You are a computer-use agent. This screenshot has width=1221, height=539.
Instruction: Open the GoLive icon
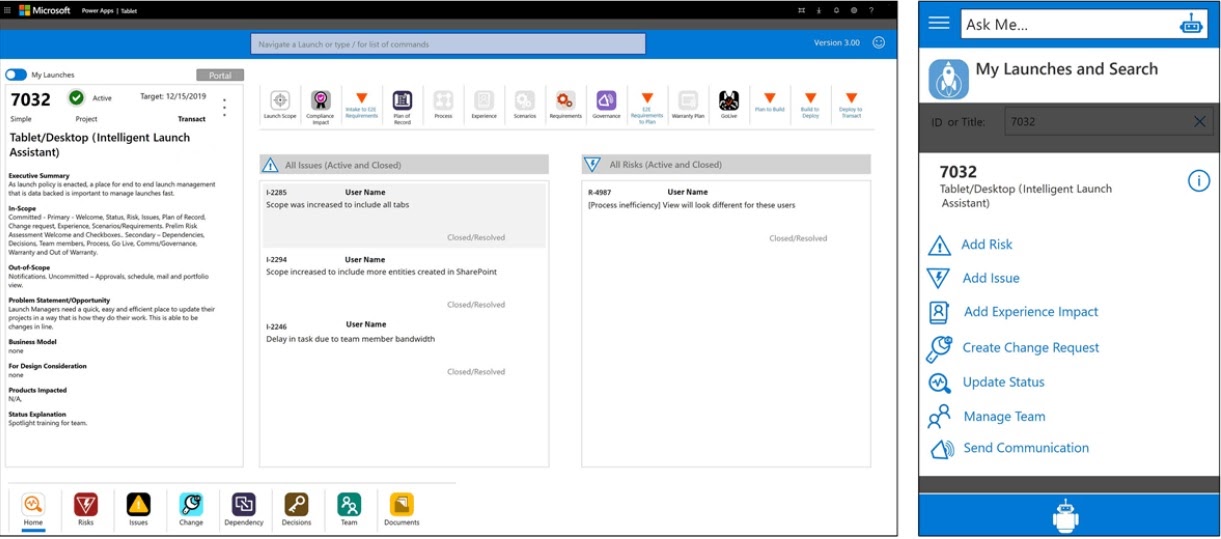[x=728, y=100]
